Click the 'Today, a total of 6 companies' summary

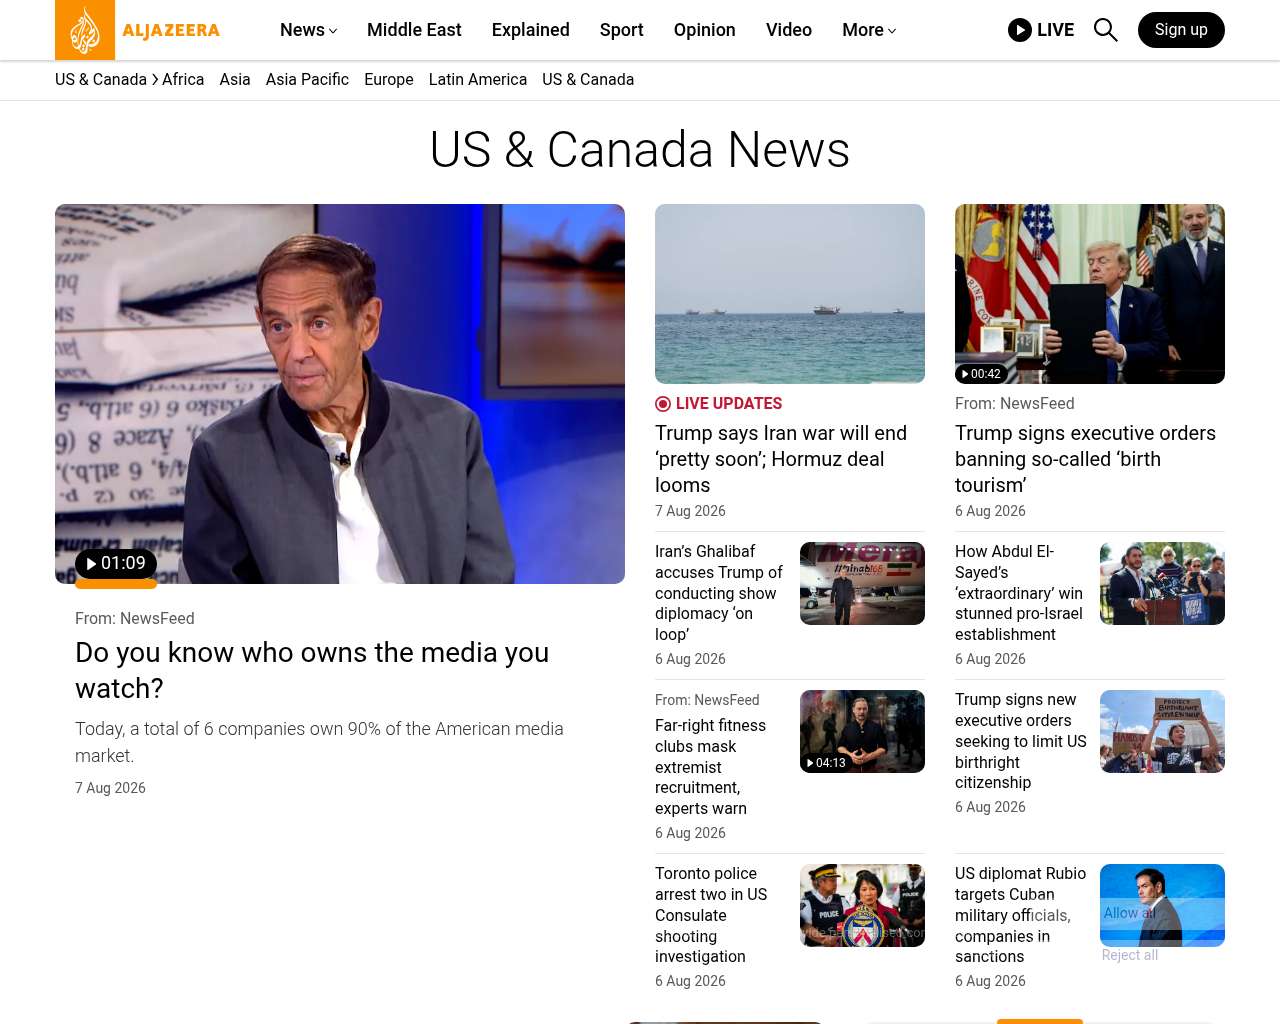pyautogui.click(x=319, y=742)
